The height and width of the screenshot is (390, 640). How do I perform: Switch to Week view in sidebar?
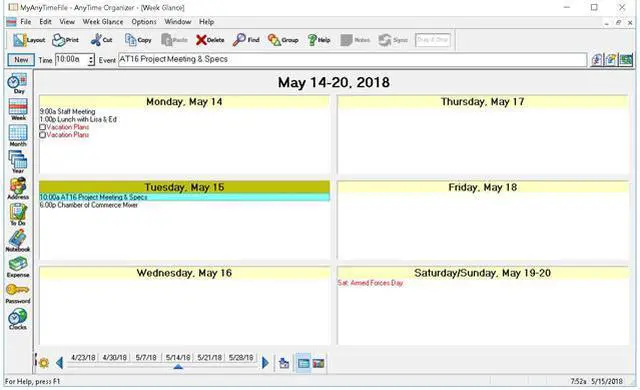pyautogui.click(x=18, y=109)
